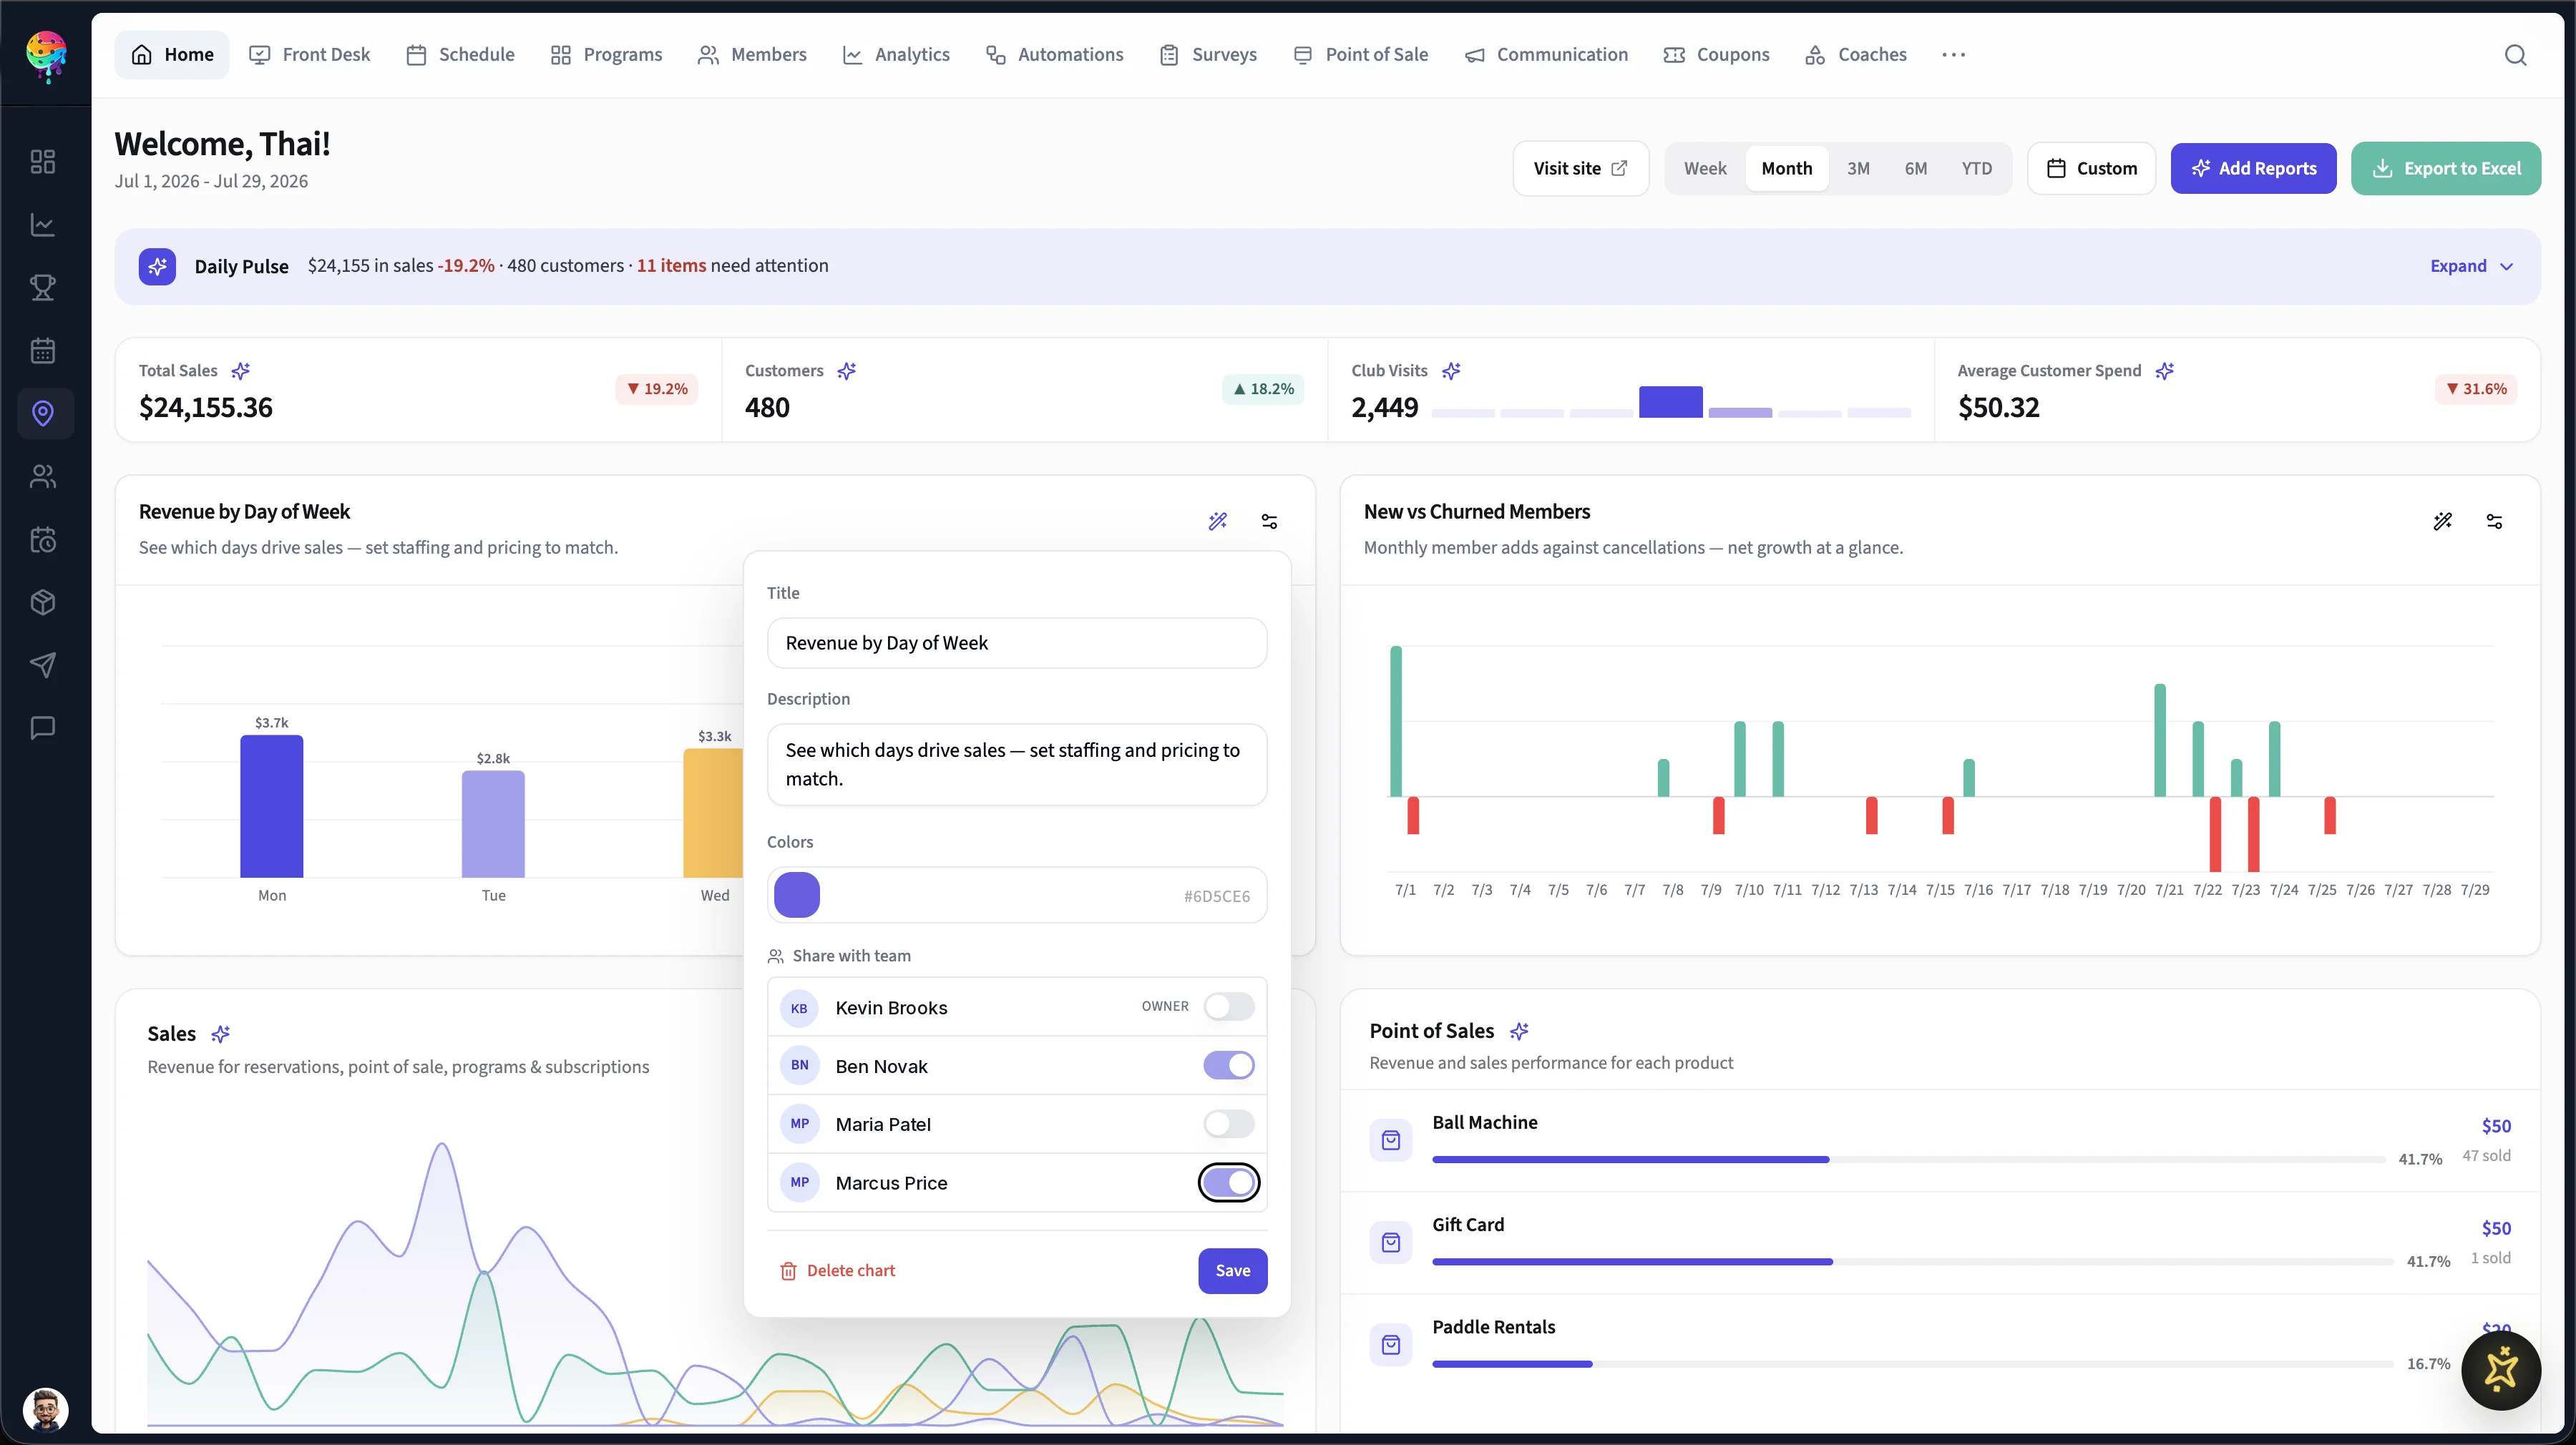This screenshot has height=1445, width=2576.
Task: Open settings sliders icon on Revenue by Day of Week
Action: (1269, 521)
